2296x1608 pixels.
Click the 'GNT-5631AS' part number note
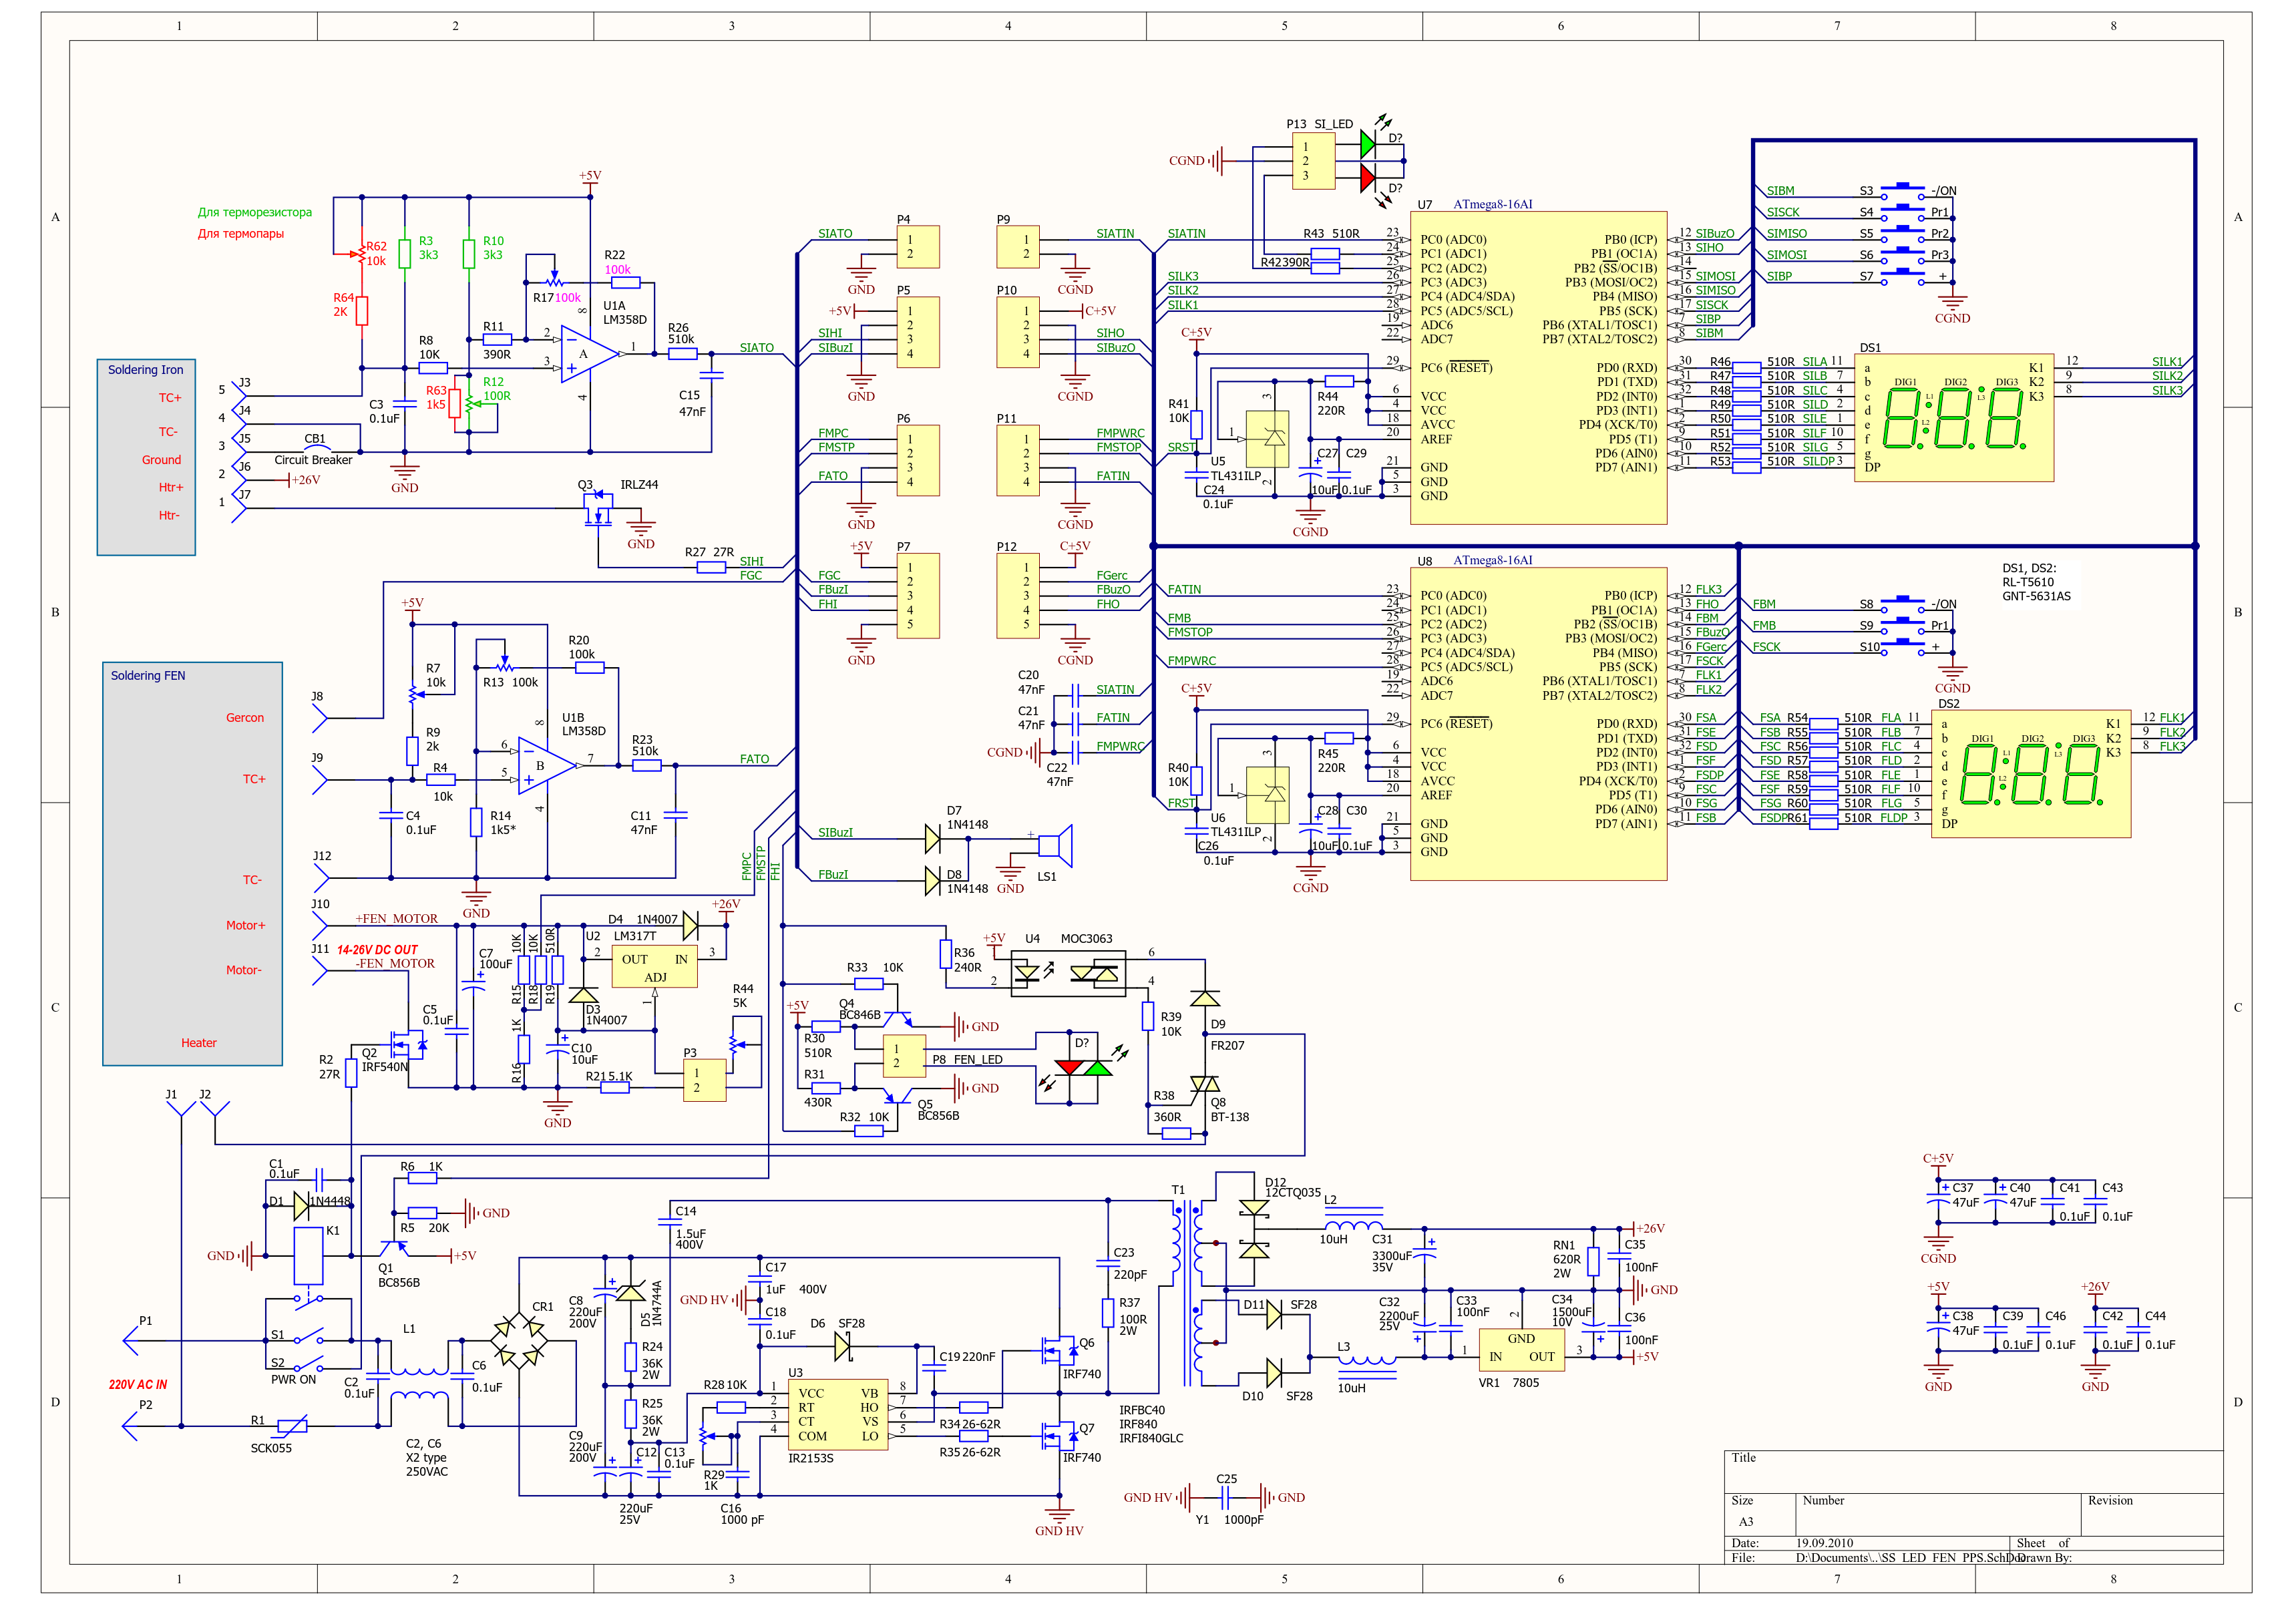pyautogui.click(x=2036, y=596)
